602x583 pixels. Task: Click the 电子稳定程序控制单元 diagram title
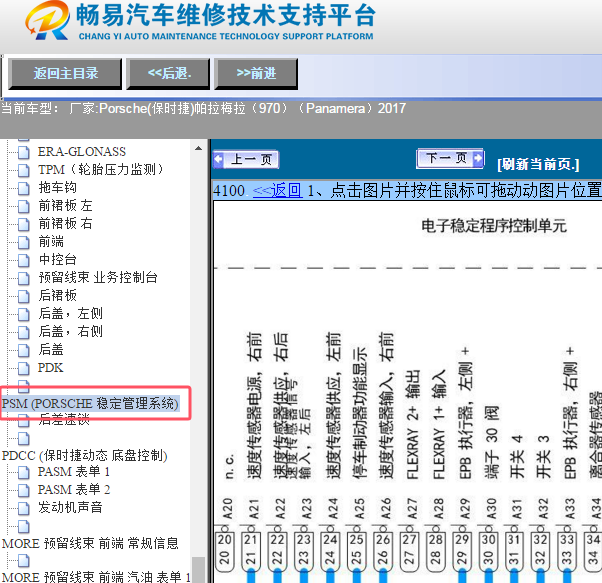pyautogui.click(x=493, y=225)
